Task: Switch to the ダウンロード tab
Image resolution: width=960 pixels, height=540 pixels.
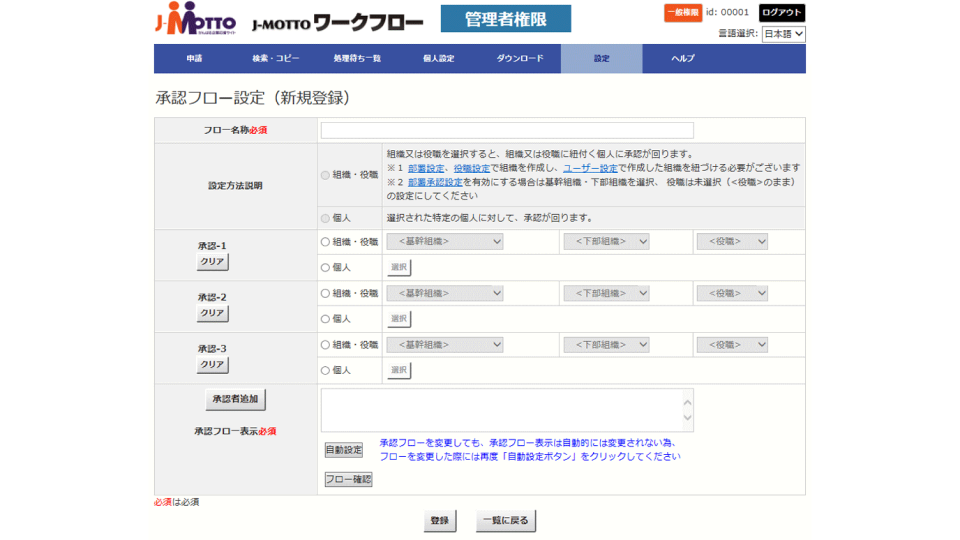Action: click(x=520, y=59)
